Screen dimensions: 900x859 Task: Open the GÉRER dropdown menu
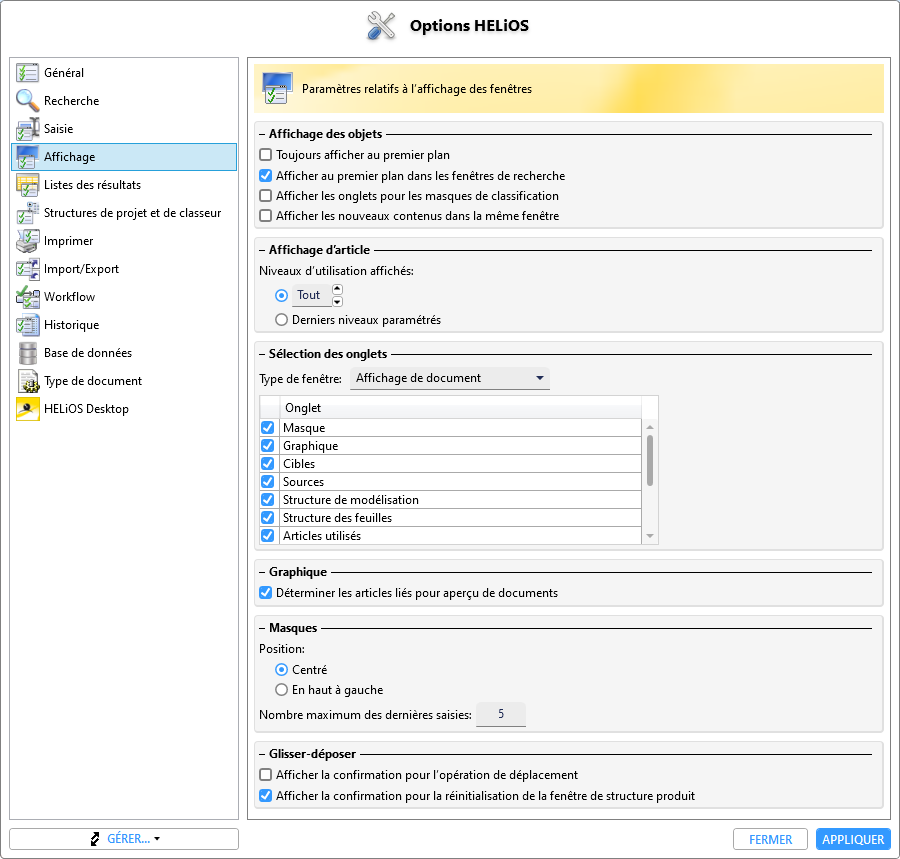coord(124,839)
